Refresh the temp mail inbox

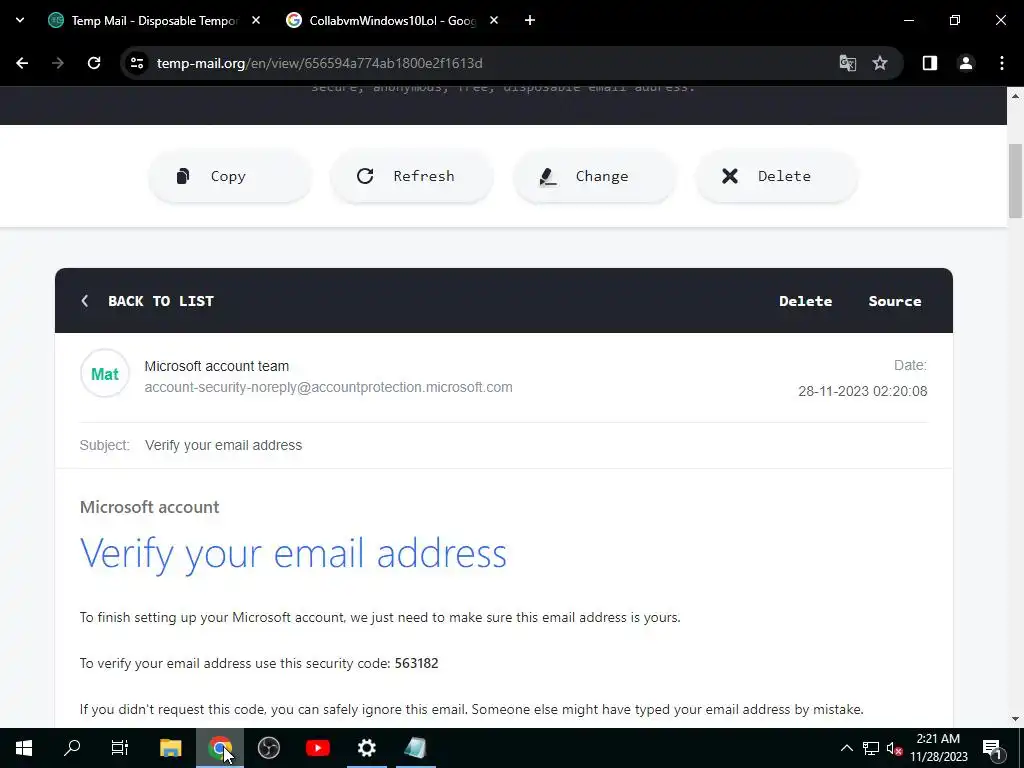coord(411,176)
